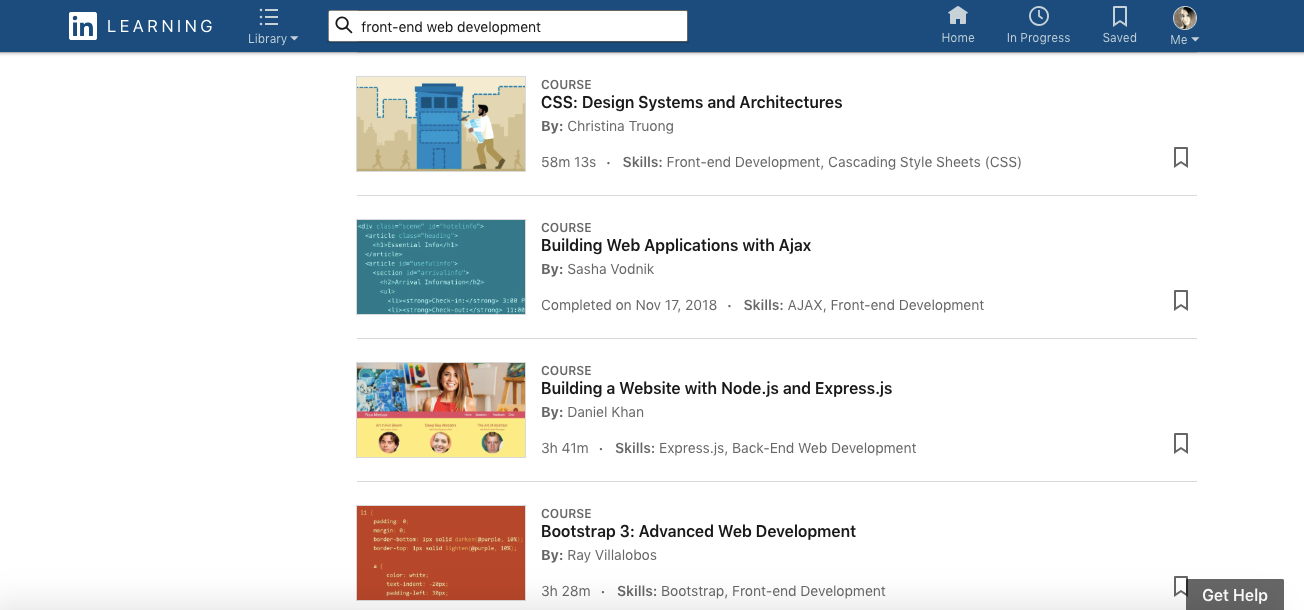Click AJAX, Front-end Development skills text
The height and width of the screenshot is (610, 1304).
pos(886,305)
